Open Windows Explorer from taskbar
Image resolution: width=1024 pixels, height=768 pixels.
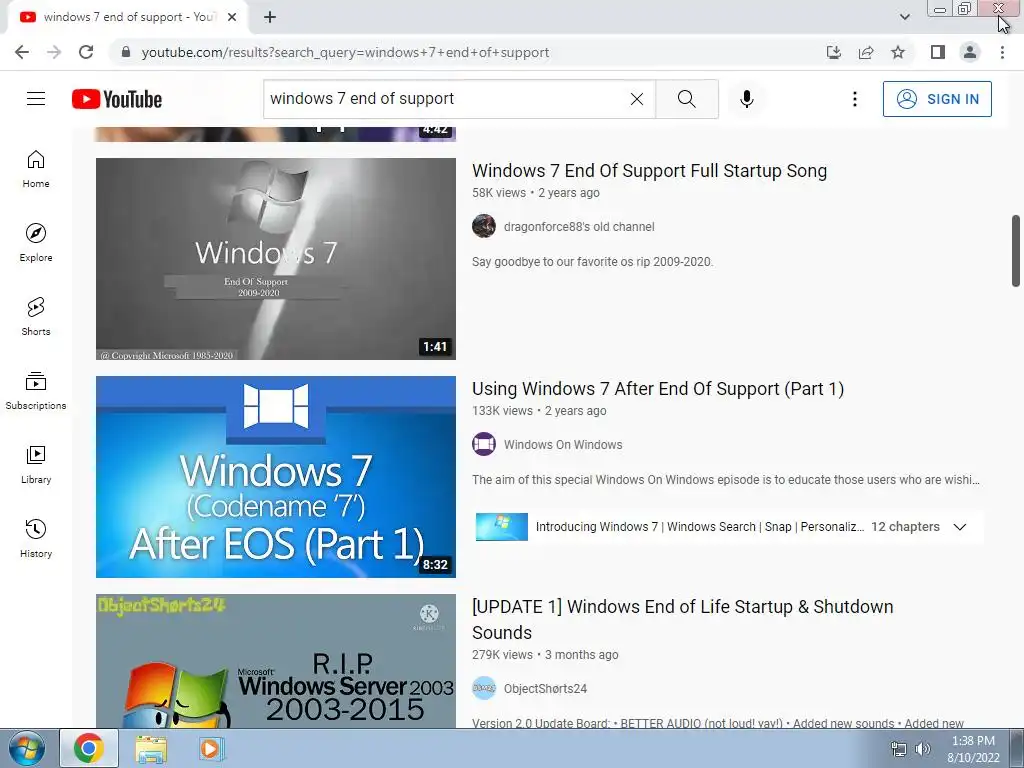pos(151,749)
